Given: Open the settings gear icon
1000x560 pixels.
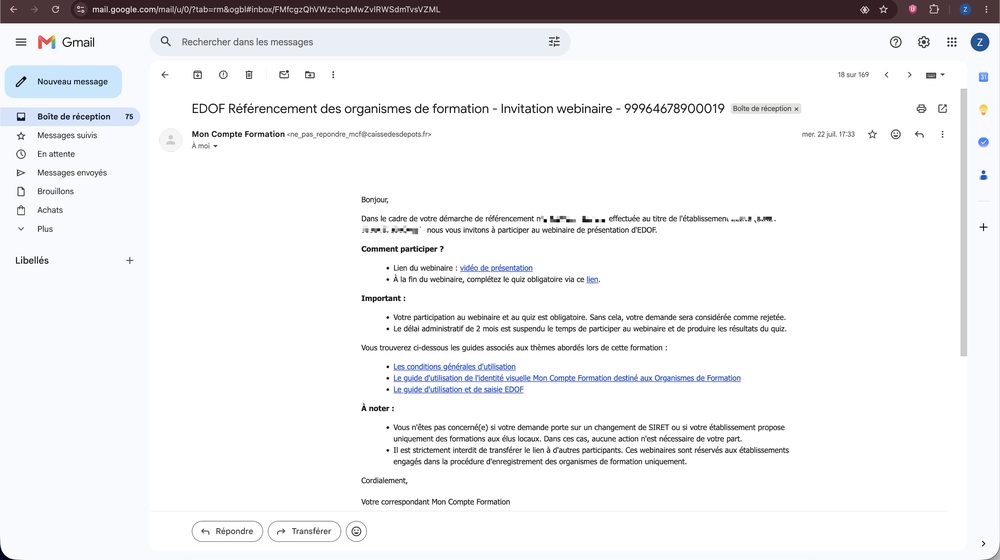Looking at the screenshot, I should (923, 42).
